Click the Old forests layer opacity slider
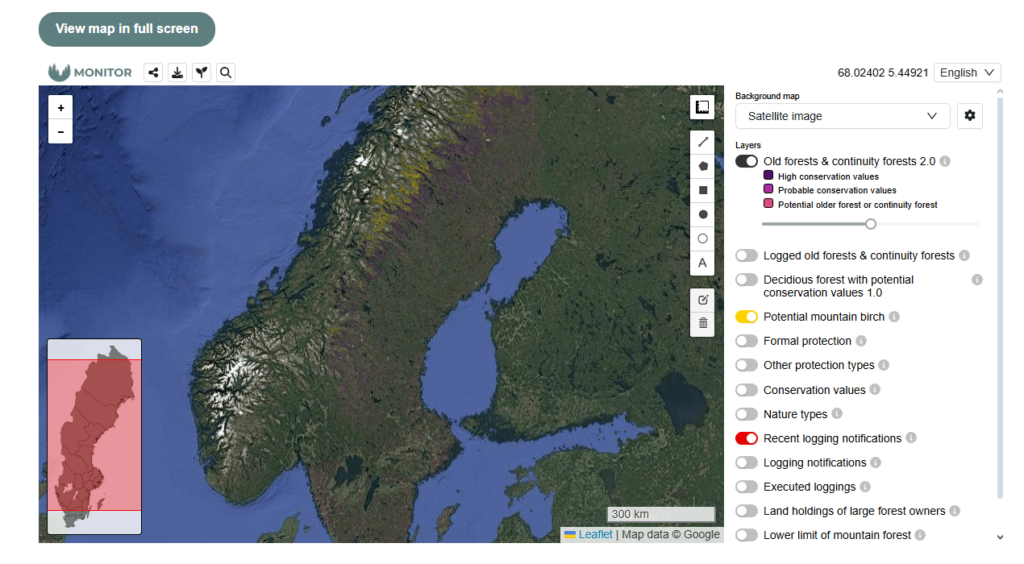The image size is (1024, 564). click(x=870, y=224)
